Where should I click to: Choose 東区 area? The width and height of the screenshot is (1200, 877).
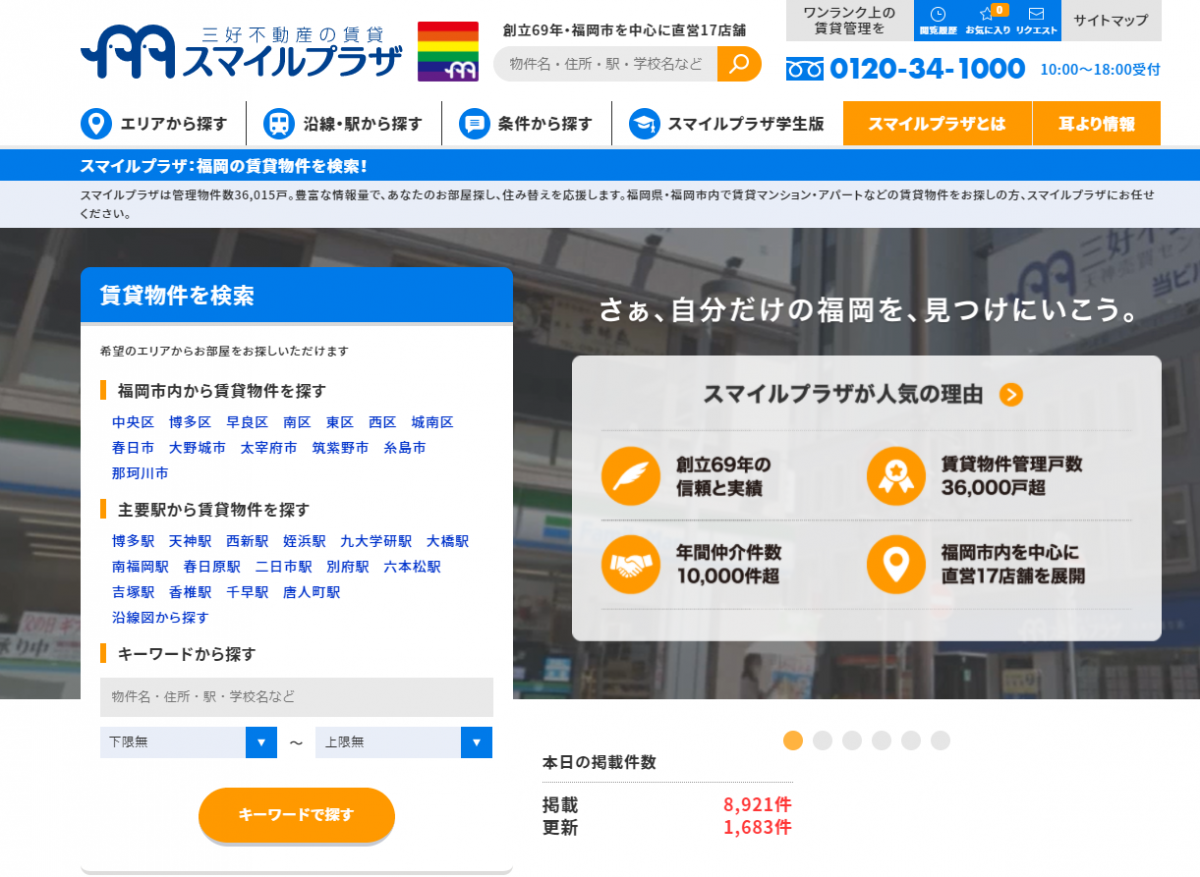pyautogui.click(x=340, y=422)
